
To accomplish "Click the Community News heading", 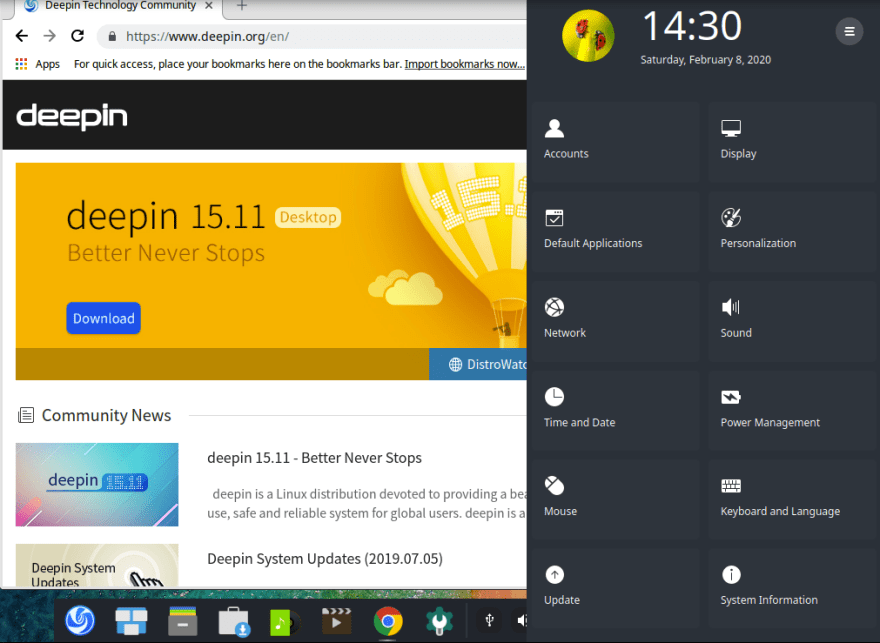I will click(106, 415).
